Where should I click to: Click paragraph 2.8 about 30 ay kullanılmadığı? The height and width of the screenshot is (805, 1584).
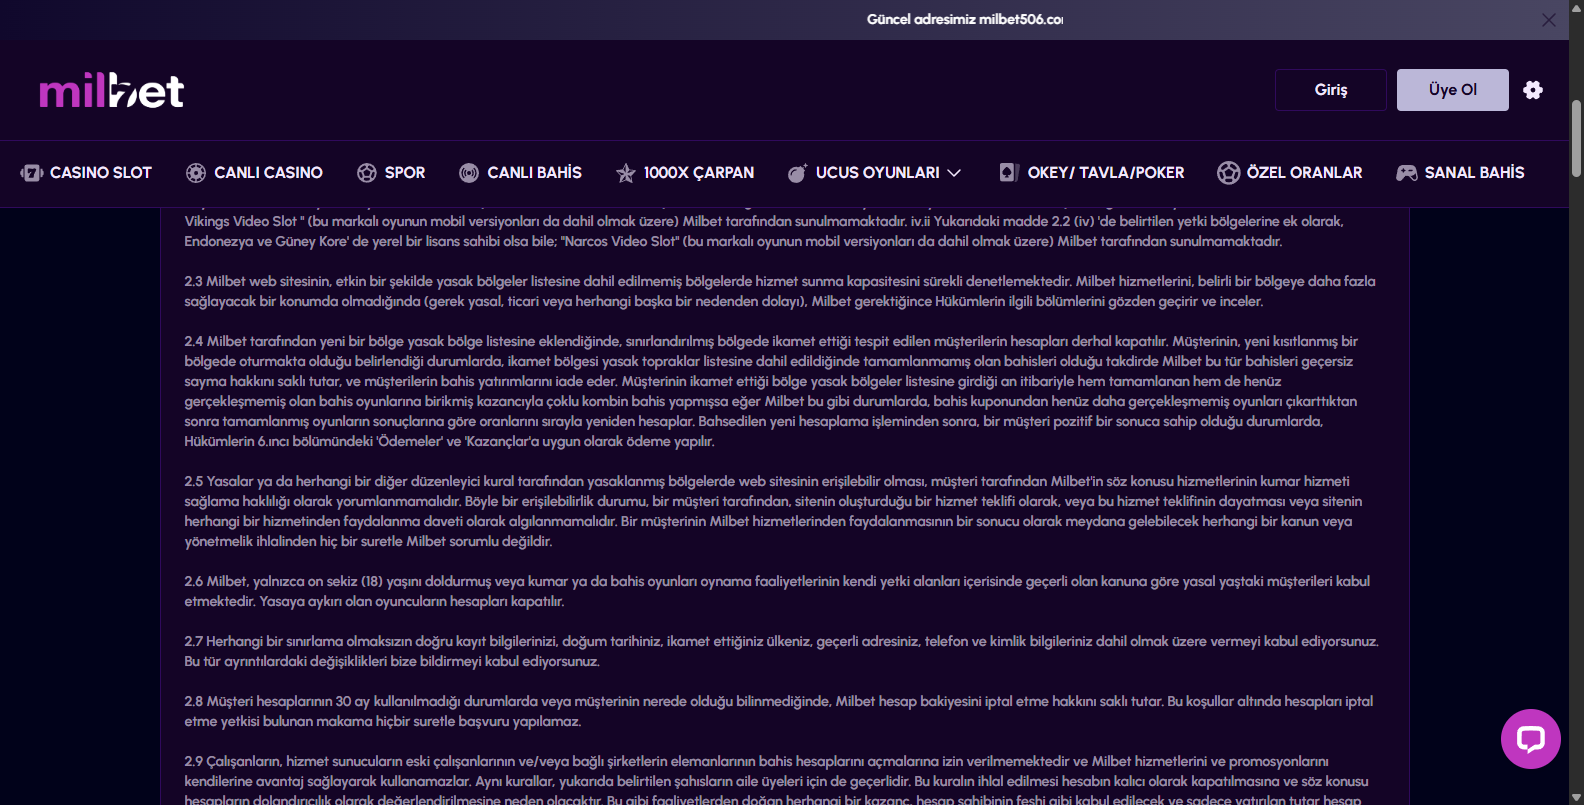779,711
